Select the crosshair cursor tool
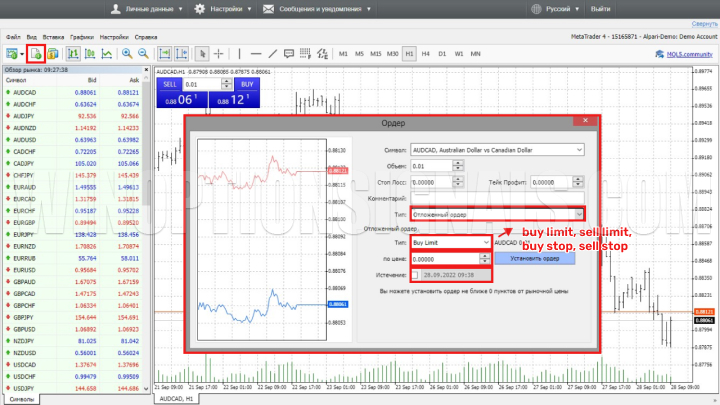720x405 pixels. click(219, 53)
